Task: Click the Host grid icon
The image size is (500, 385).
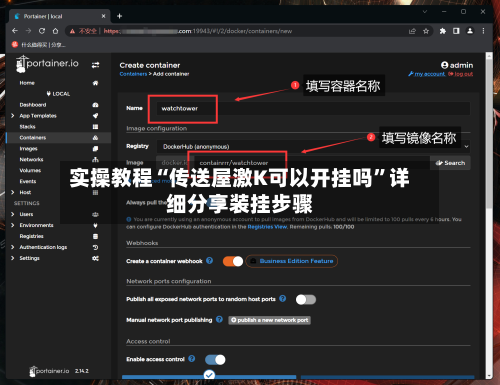Action: [95, 192]
